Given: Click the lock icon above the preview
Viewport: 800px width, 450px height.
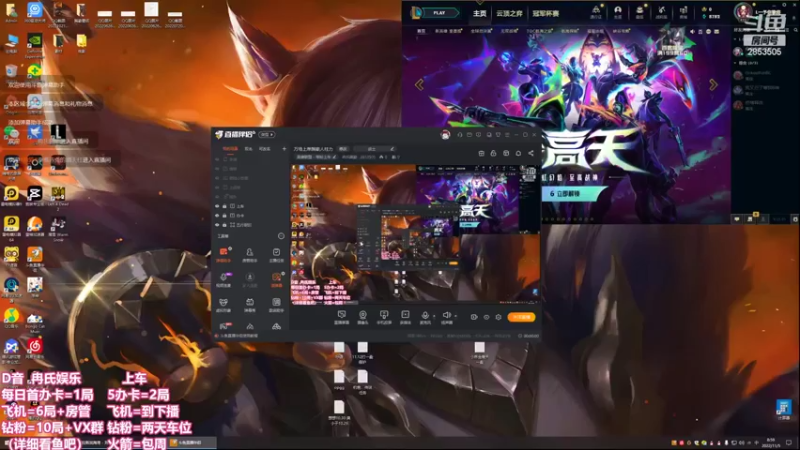Looking at the screenshot, I should [493, 153].
